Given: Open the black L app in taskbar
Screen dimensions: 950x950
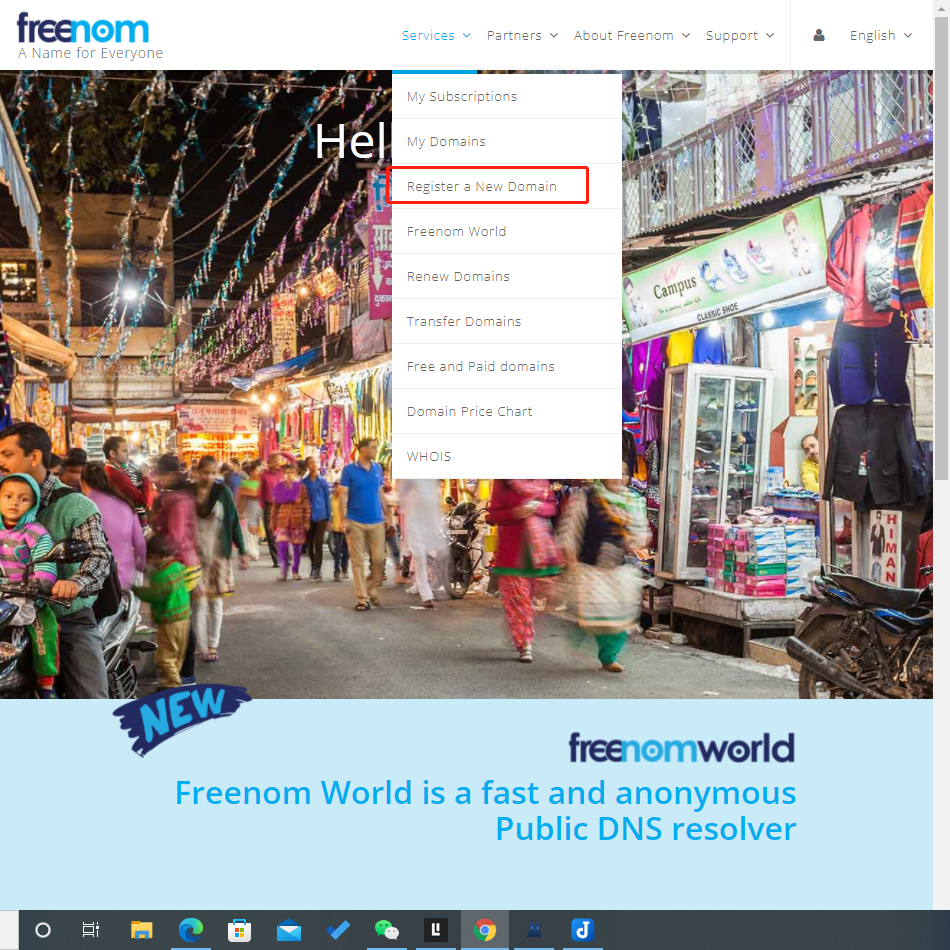Looking at the screenshot, I should [x=436, y=929].
